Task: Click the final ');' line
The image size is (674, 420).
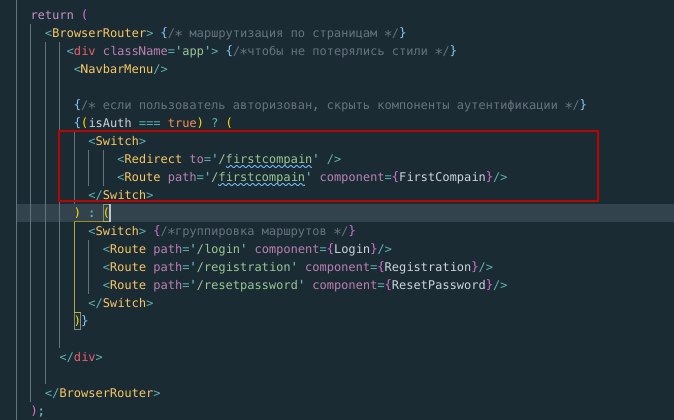Action: pos(37,411)
